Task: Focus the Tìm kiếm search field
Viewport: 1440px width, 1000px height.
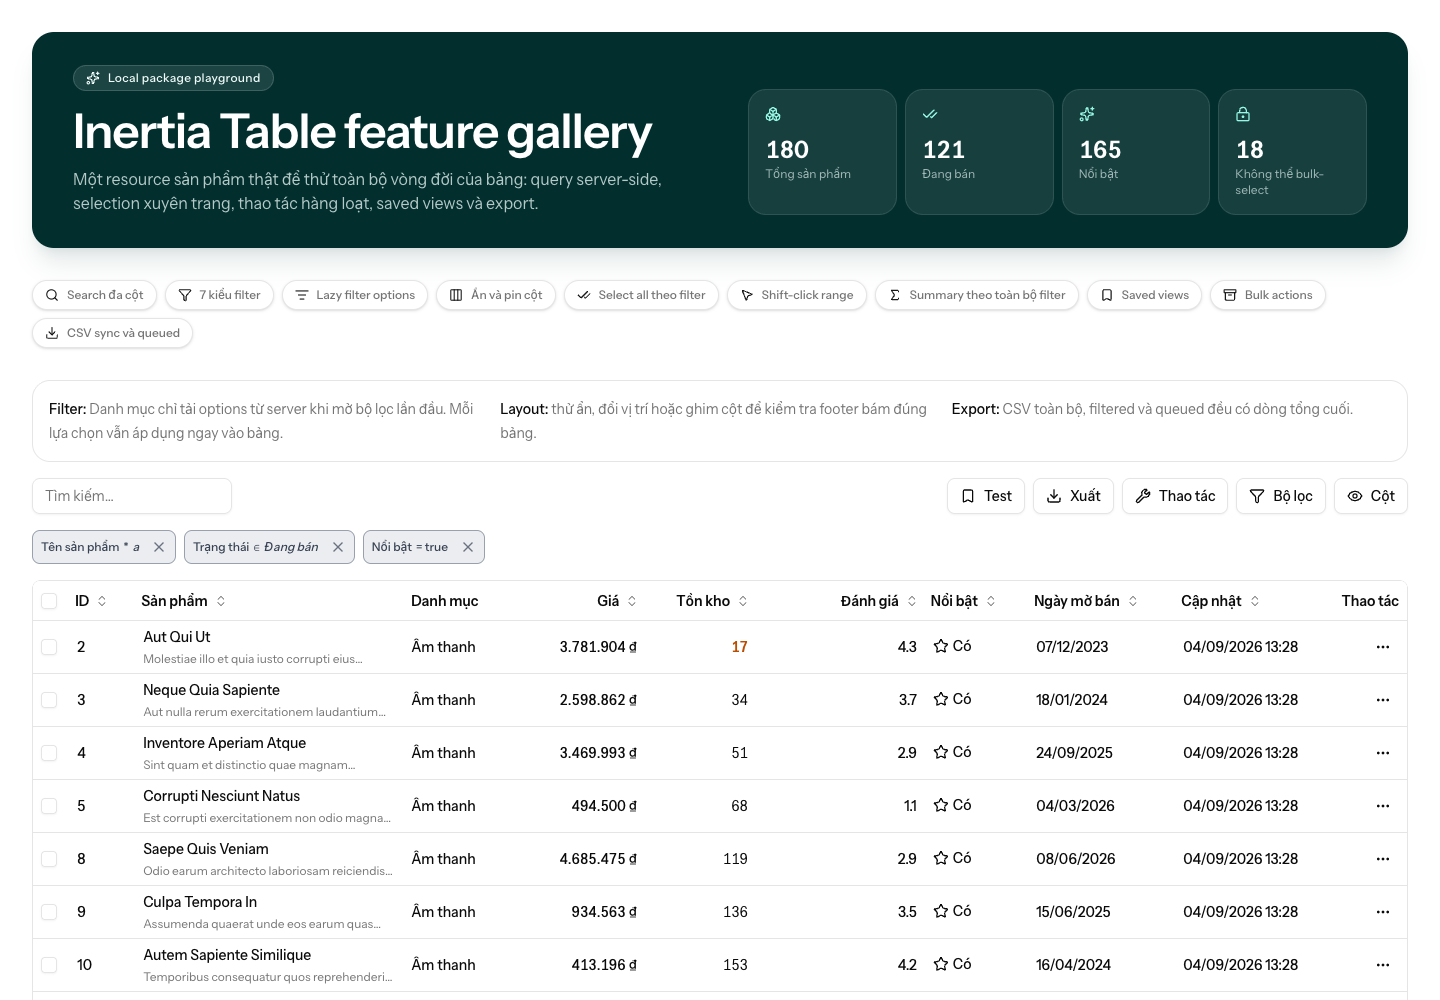Action: 132,496
